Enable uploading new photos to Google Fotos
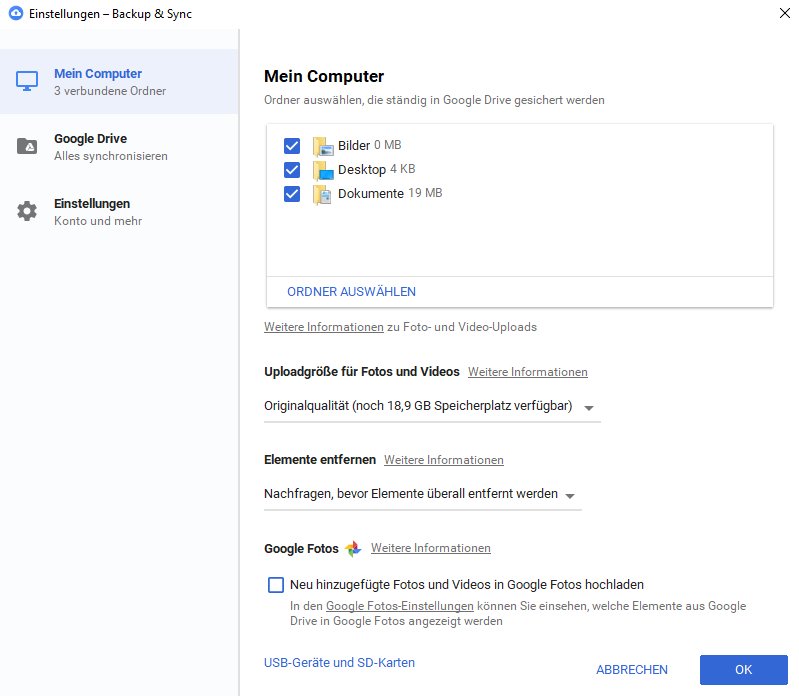 pyautogui.click(x=276, y=585)
